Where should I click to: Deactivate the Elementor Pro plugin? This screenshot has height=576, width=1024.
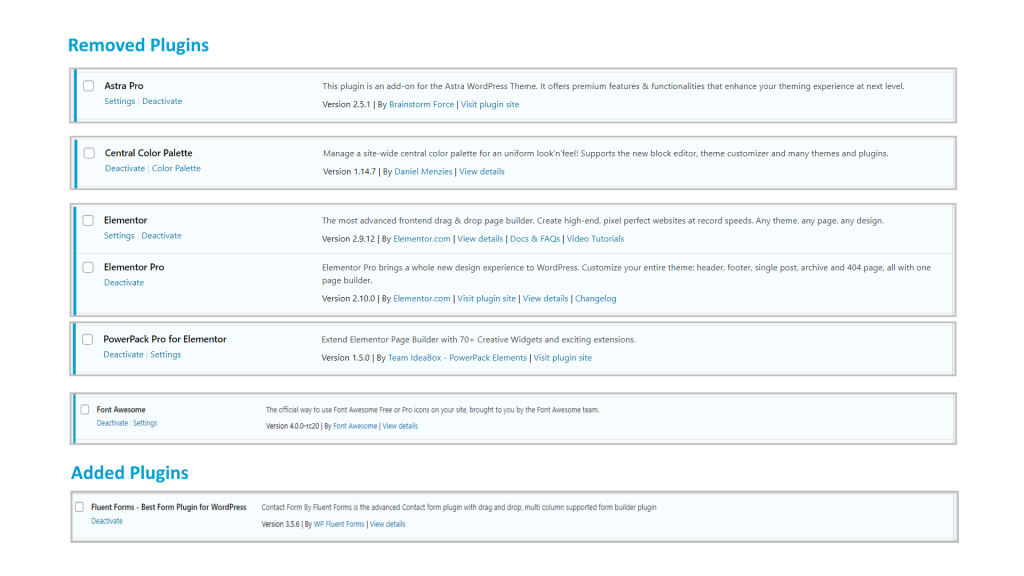point(124,283)
